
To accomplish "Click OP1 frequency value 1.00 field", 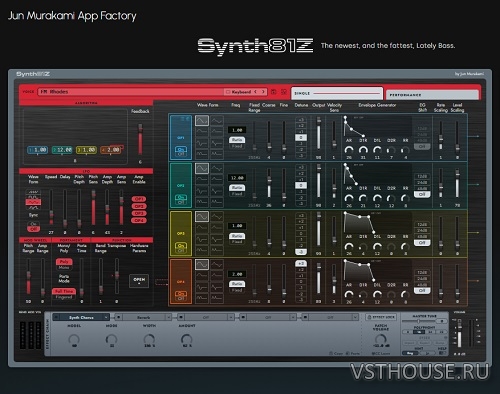I will click(x=237, y=130).
